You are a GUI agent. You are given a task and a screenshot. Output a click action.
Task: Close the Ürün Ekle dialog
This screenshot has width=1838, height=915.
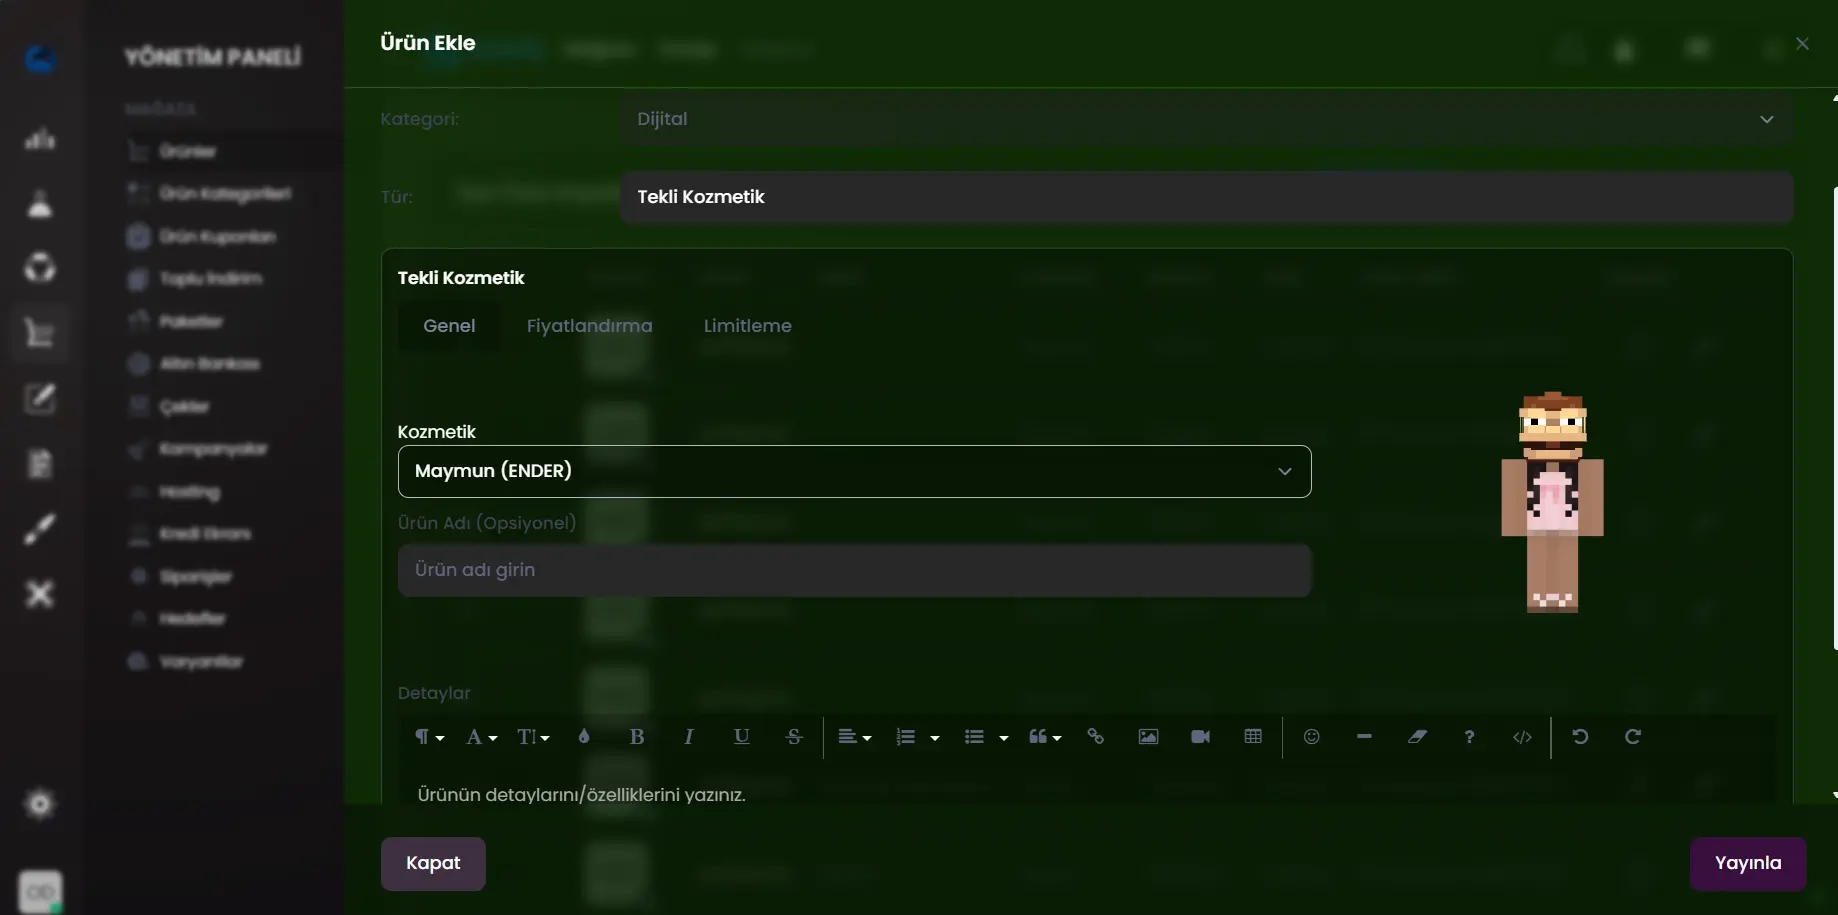point(1802,44)
